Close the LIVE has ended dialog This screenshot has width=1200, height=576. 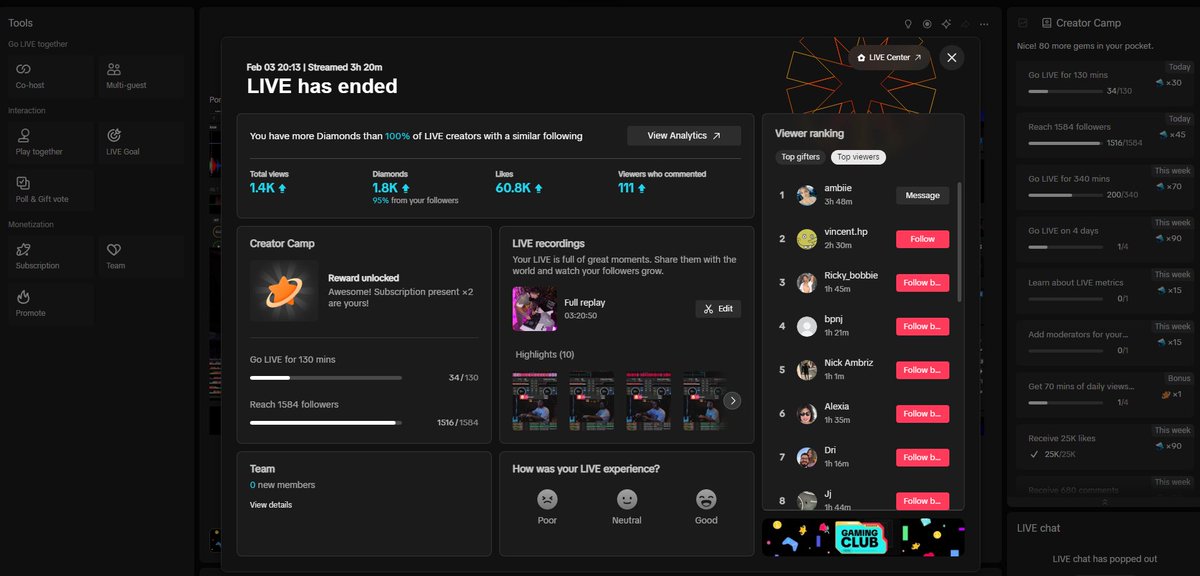pos(952,58)
